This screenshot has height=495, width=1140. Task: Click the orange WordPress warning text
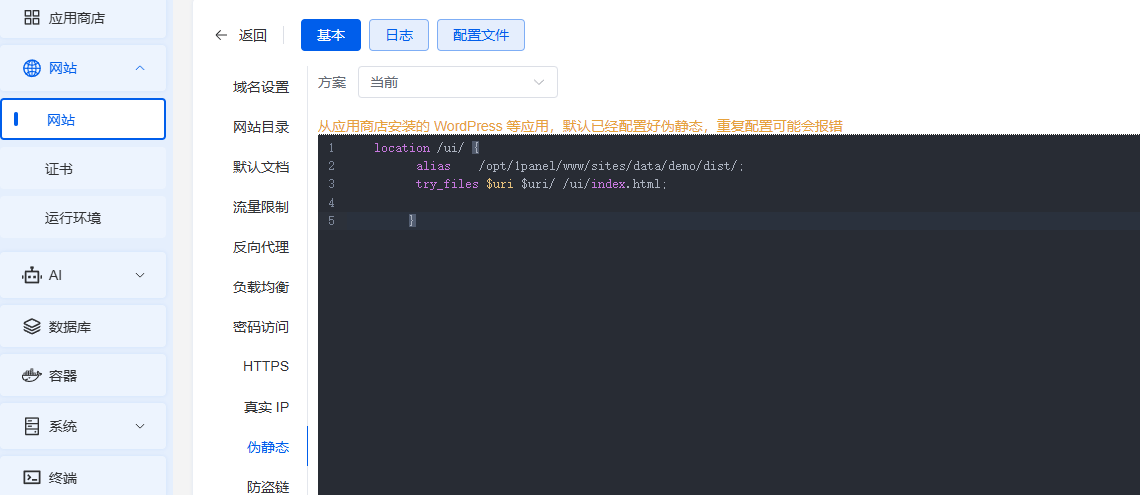point(580,126)
